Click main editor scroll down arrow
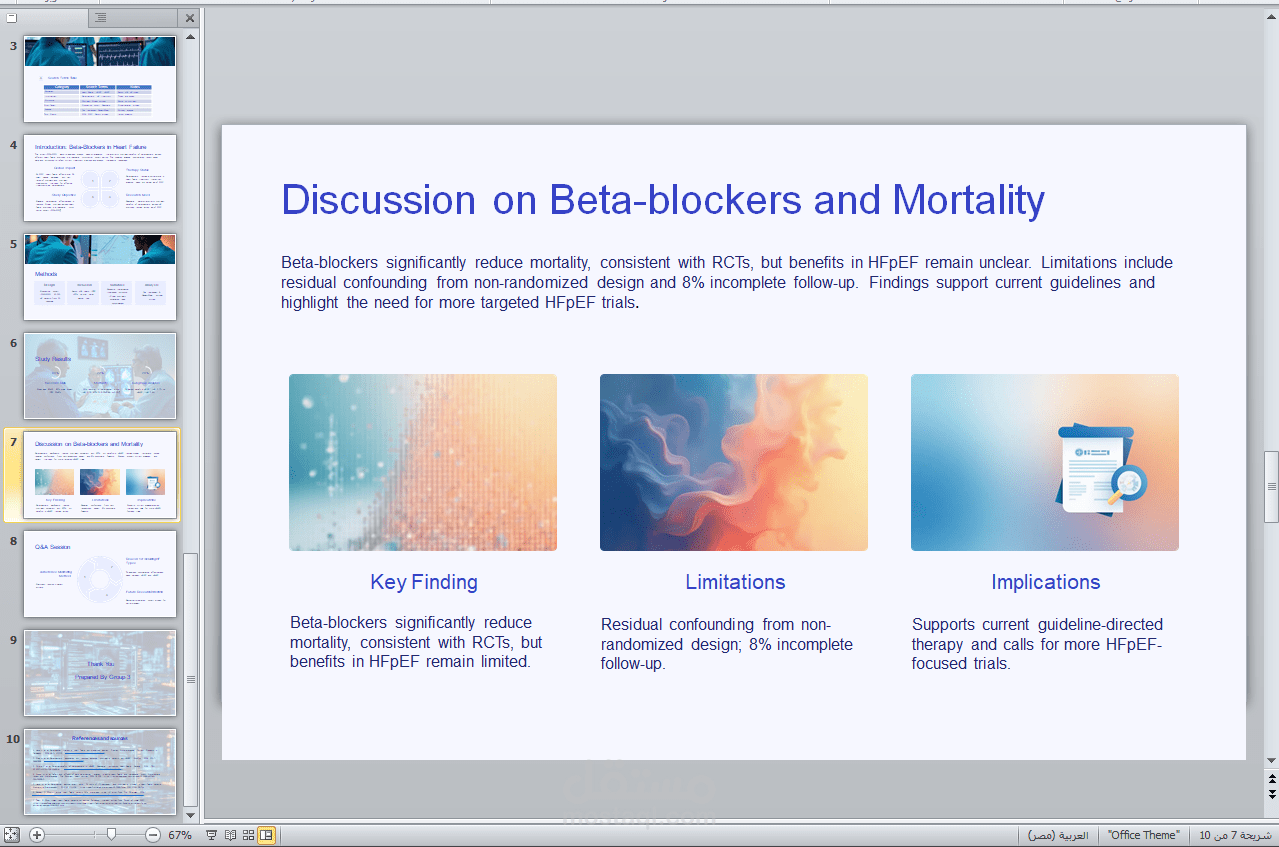 pyautogui.click(x=1271, y=762)
